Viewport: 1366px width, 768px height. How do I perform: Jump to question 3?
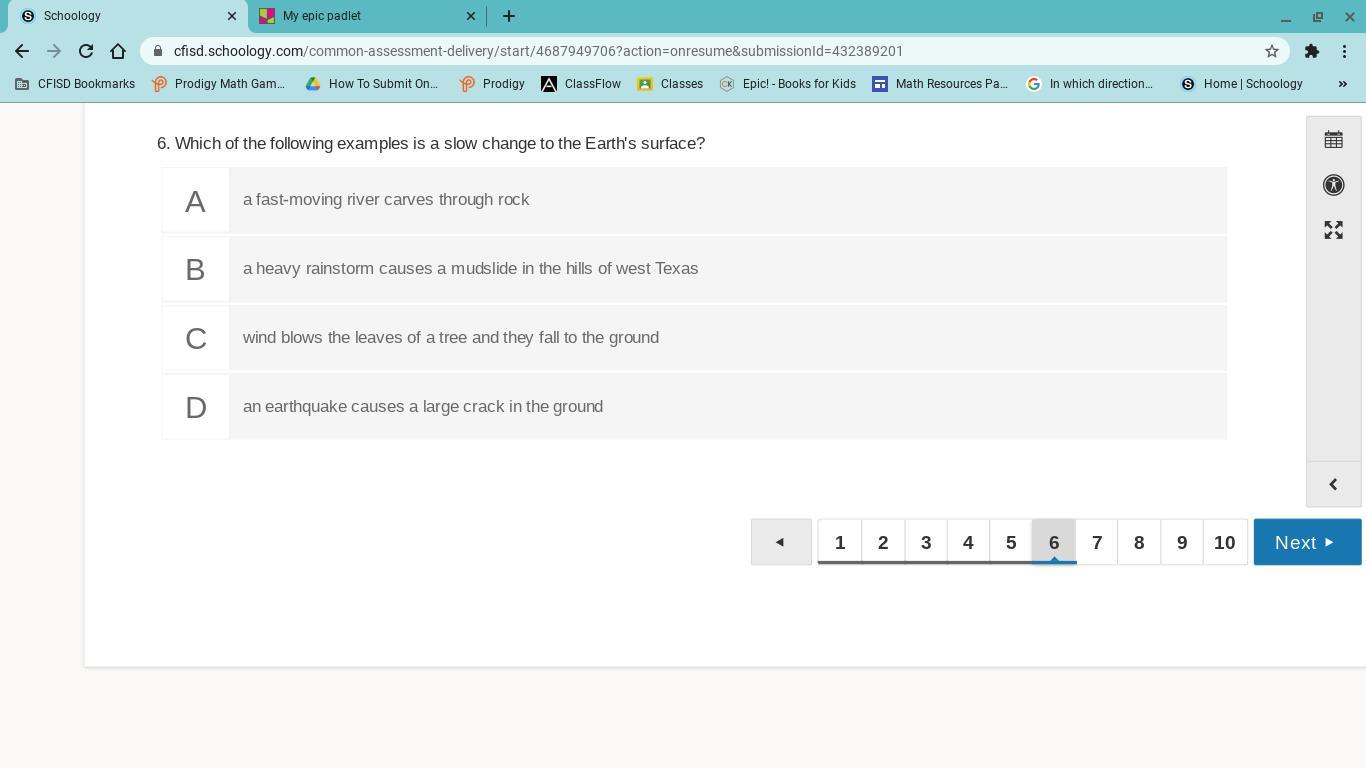point(926,542)
